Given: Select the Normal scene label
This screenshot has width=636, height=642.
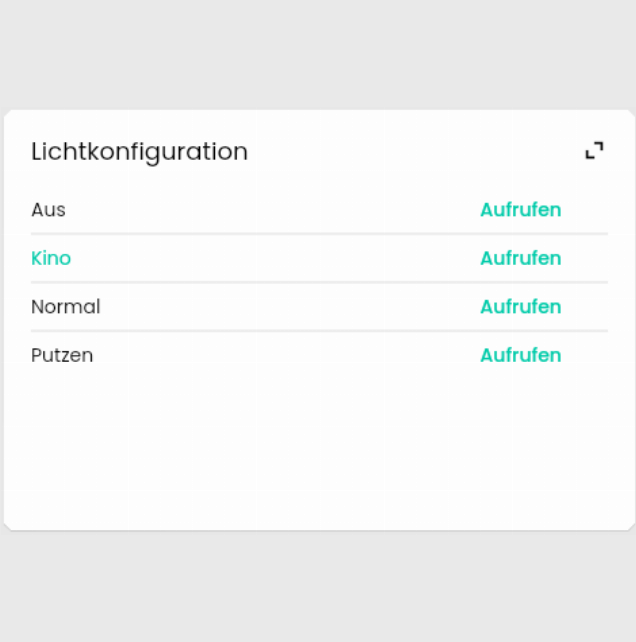Looking at the screenshot, I should pyautogui.click(x=66, y=307).
